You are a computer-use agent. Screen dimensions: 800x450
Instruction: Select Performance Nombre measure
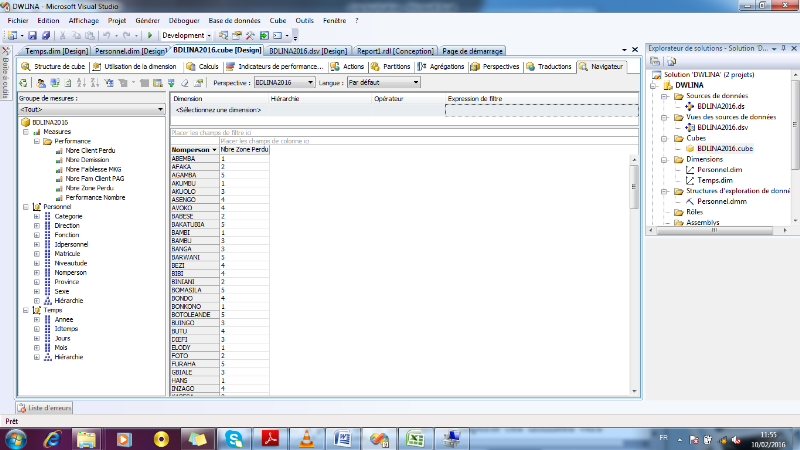(x=95, y=197)
